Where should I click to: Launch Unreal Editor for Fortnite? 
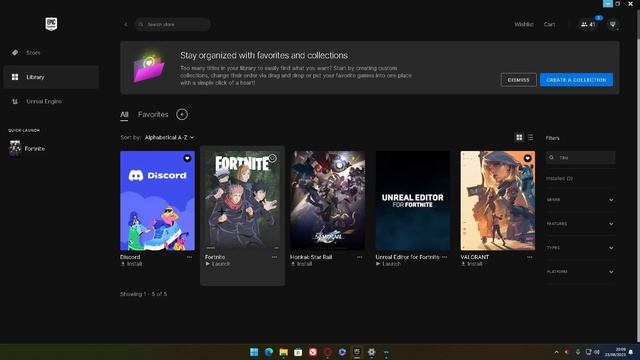point(389,264)
